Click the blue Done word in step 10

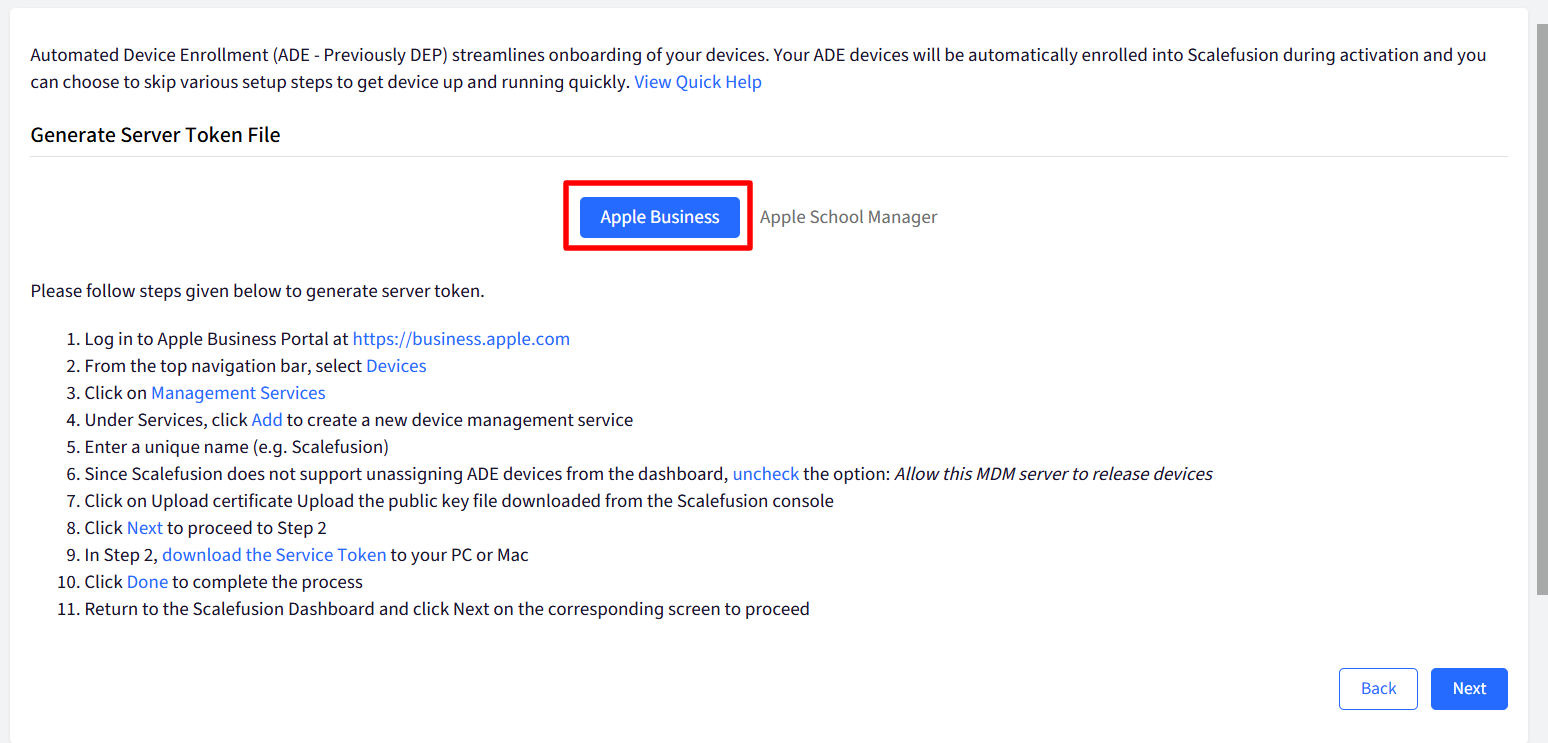147,582
